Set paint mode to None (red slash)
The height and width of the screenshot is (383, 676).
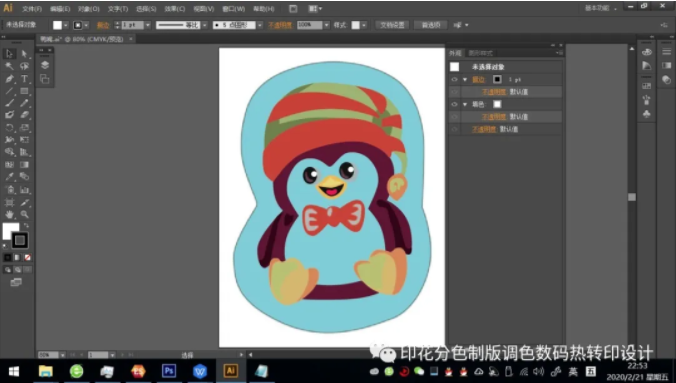pos(27,257)
